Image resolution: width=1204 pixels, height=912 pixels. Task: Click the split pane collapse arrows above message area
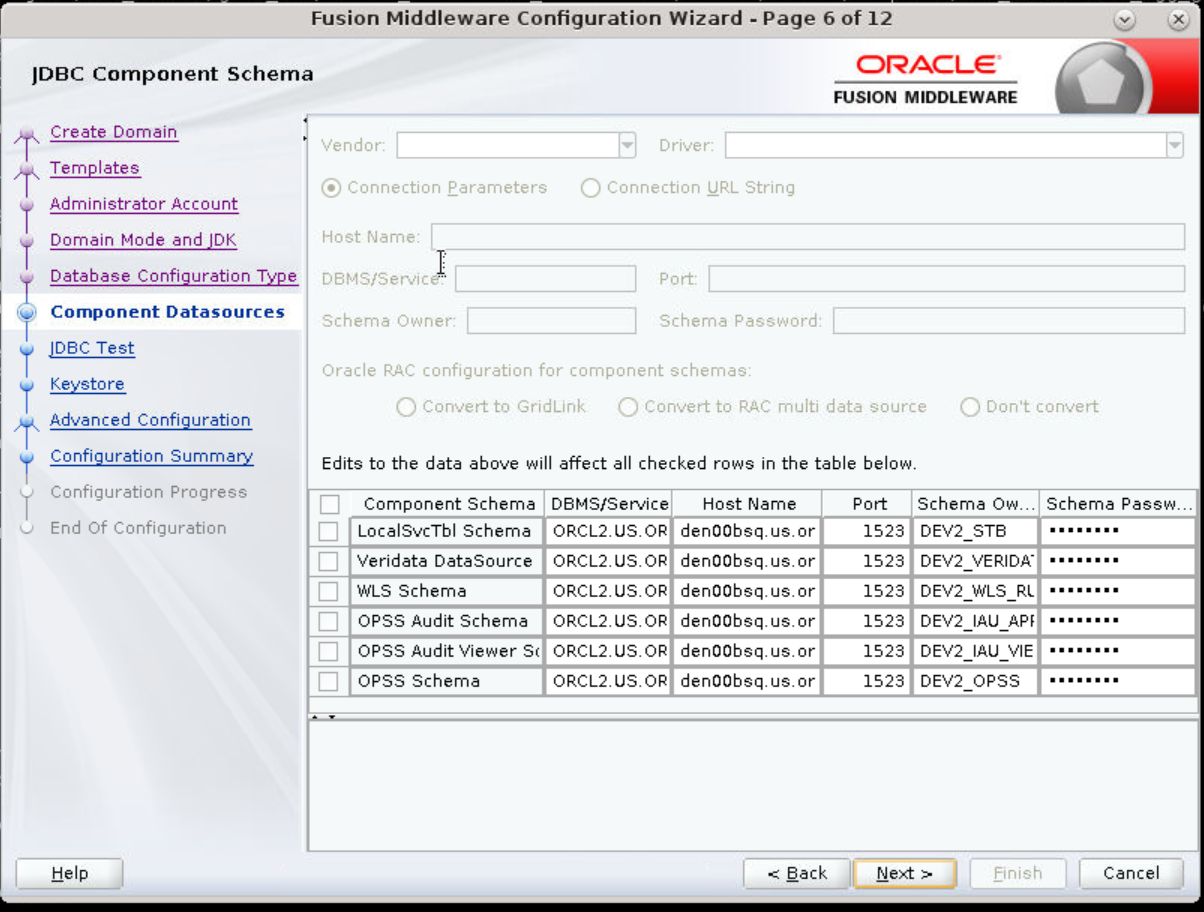[x=322, y=716]
